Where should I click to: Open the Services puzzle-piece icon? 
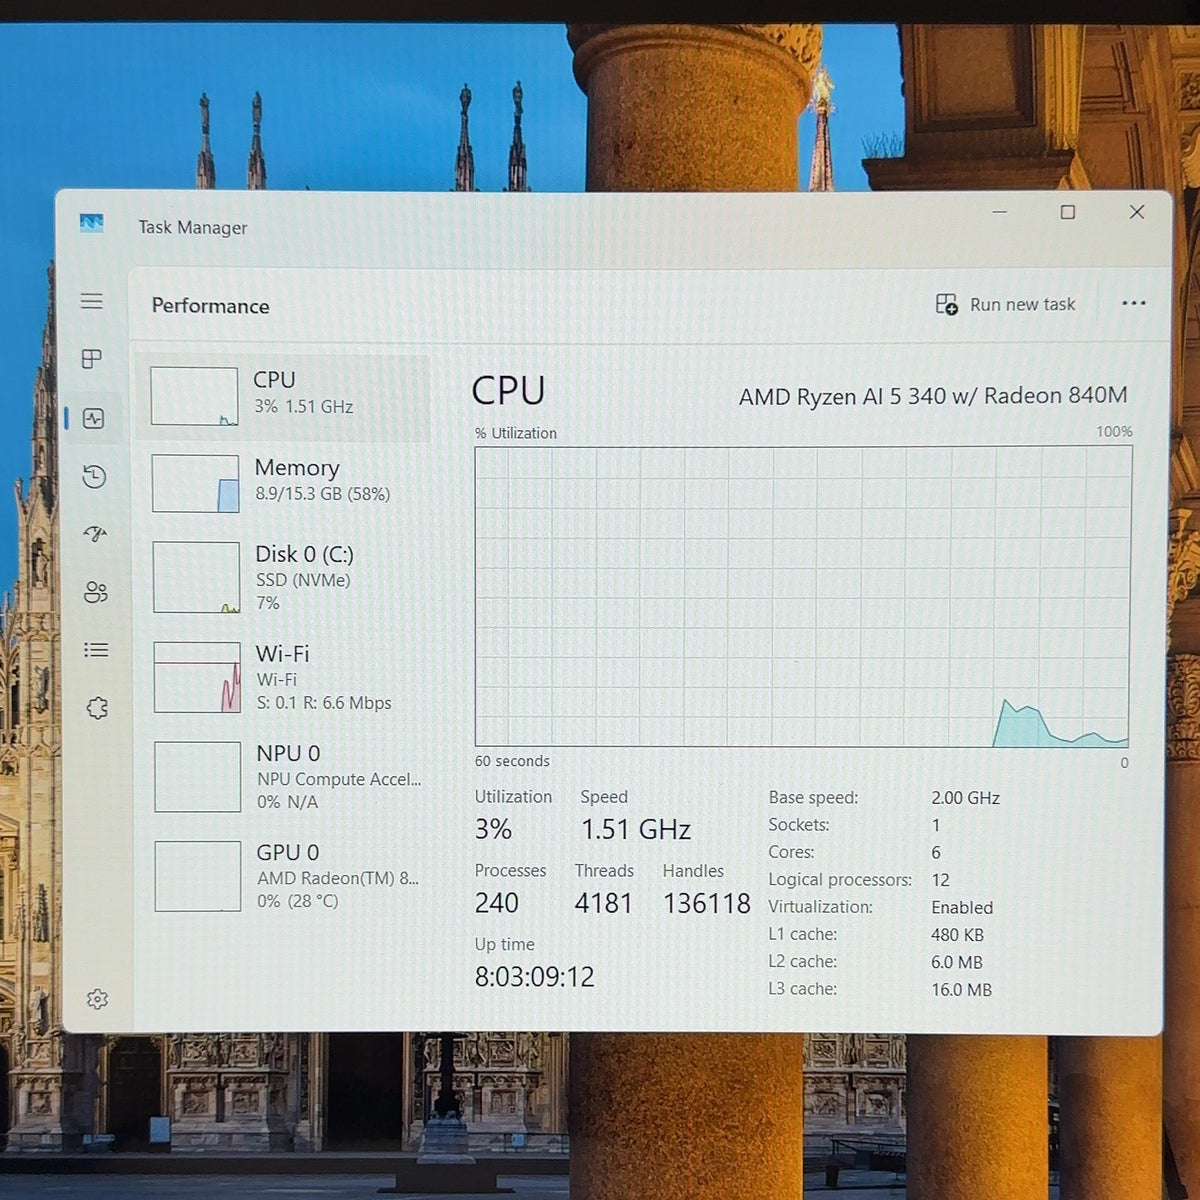tap(97, 708)
